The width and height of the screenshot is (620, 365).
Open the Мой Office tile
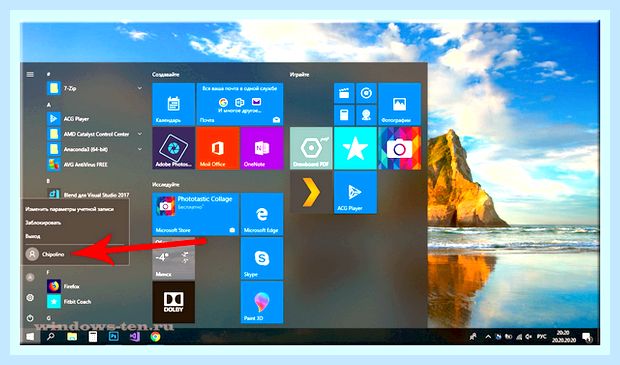coord(218,148)
